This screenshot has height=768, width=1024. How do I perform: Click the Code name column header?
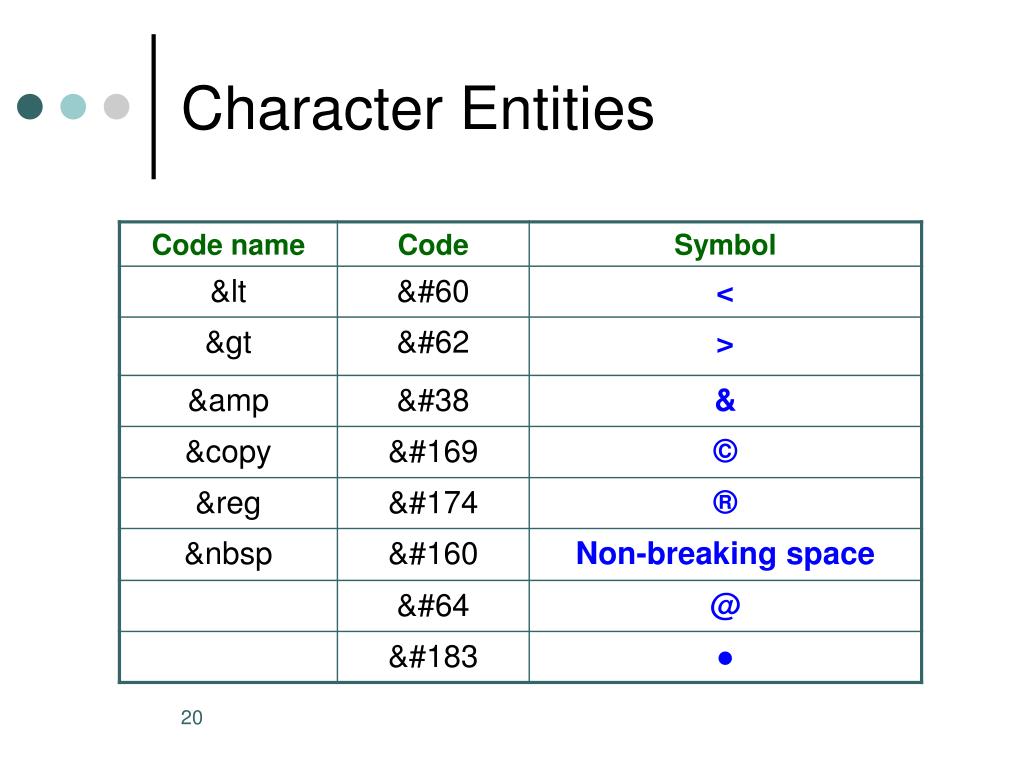[229, 245]
